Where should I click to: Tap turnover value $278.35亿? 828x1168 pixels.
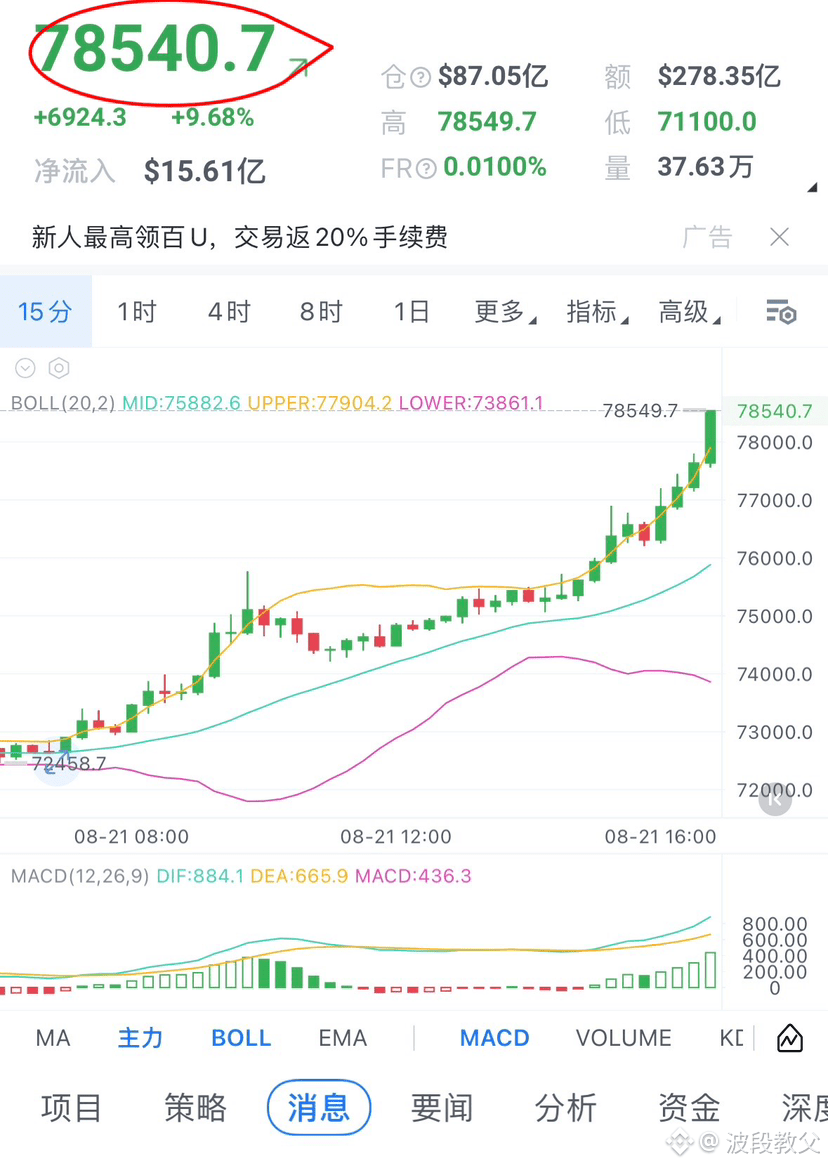[x=719, y=76]
